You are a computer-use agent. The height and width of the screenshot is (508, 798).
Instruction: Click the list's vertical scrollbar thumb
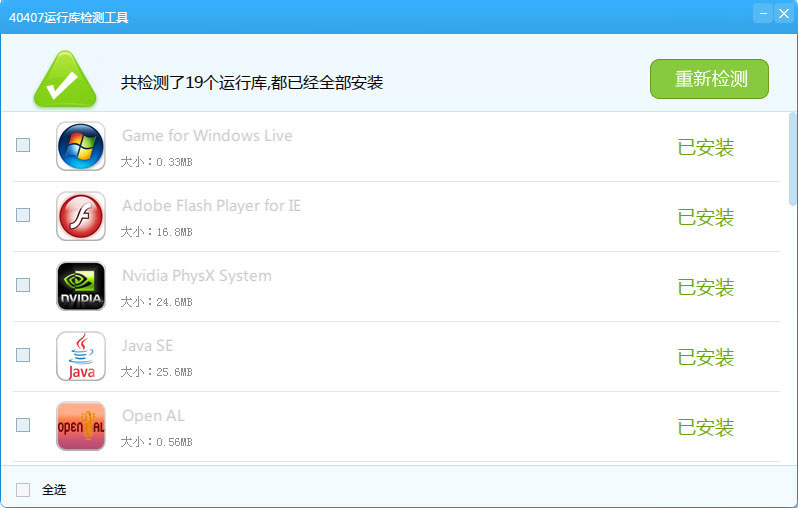pos(792,159)
